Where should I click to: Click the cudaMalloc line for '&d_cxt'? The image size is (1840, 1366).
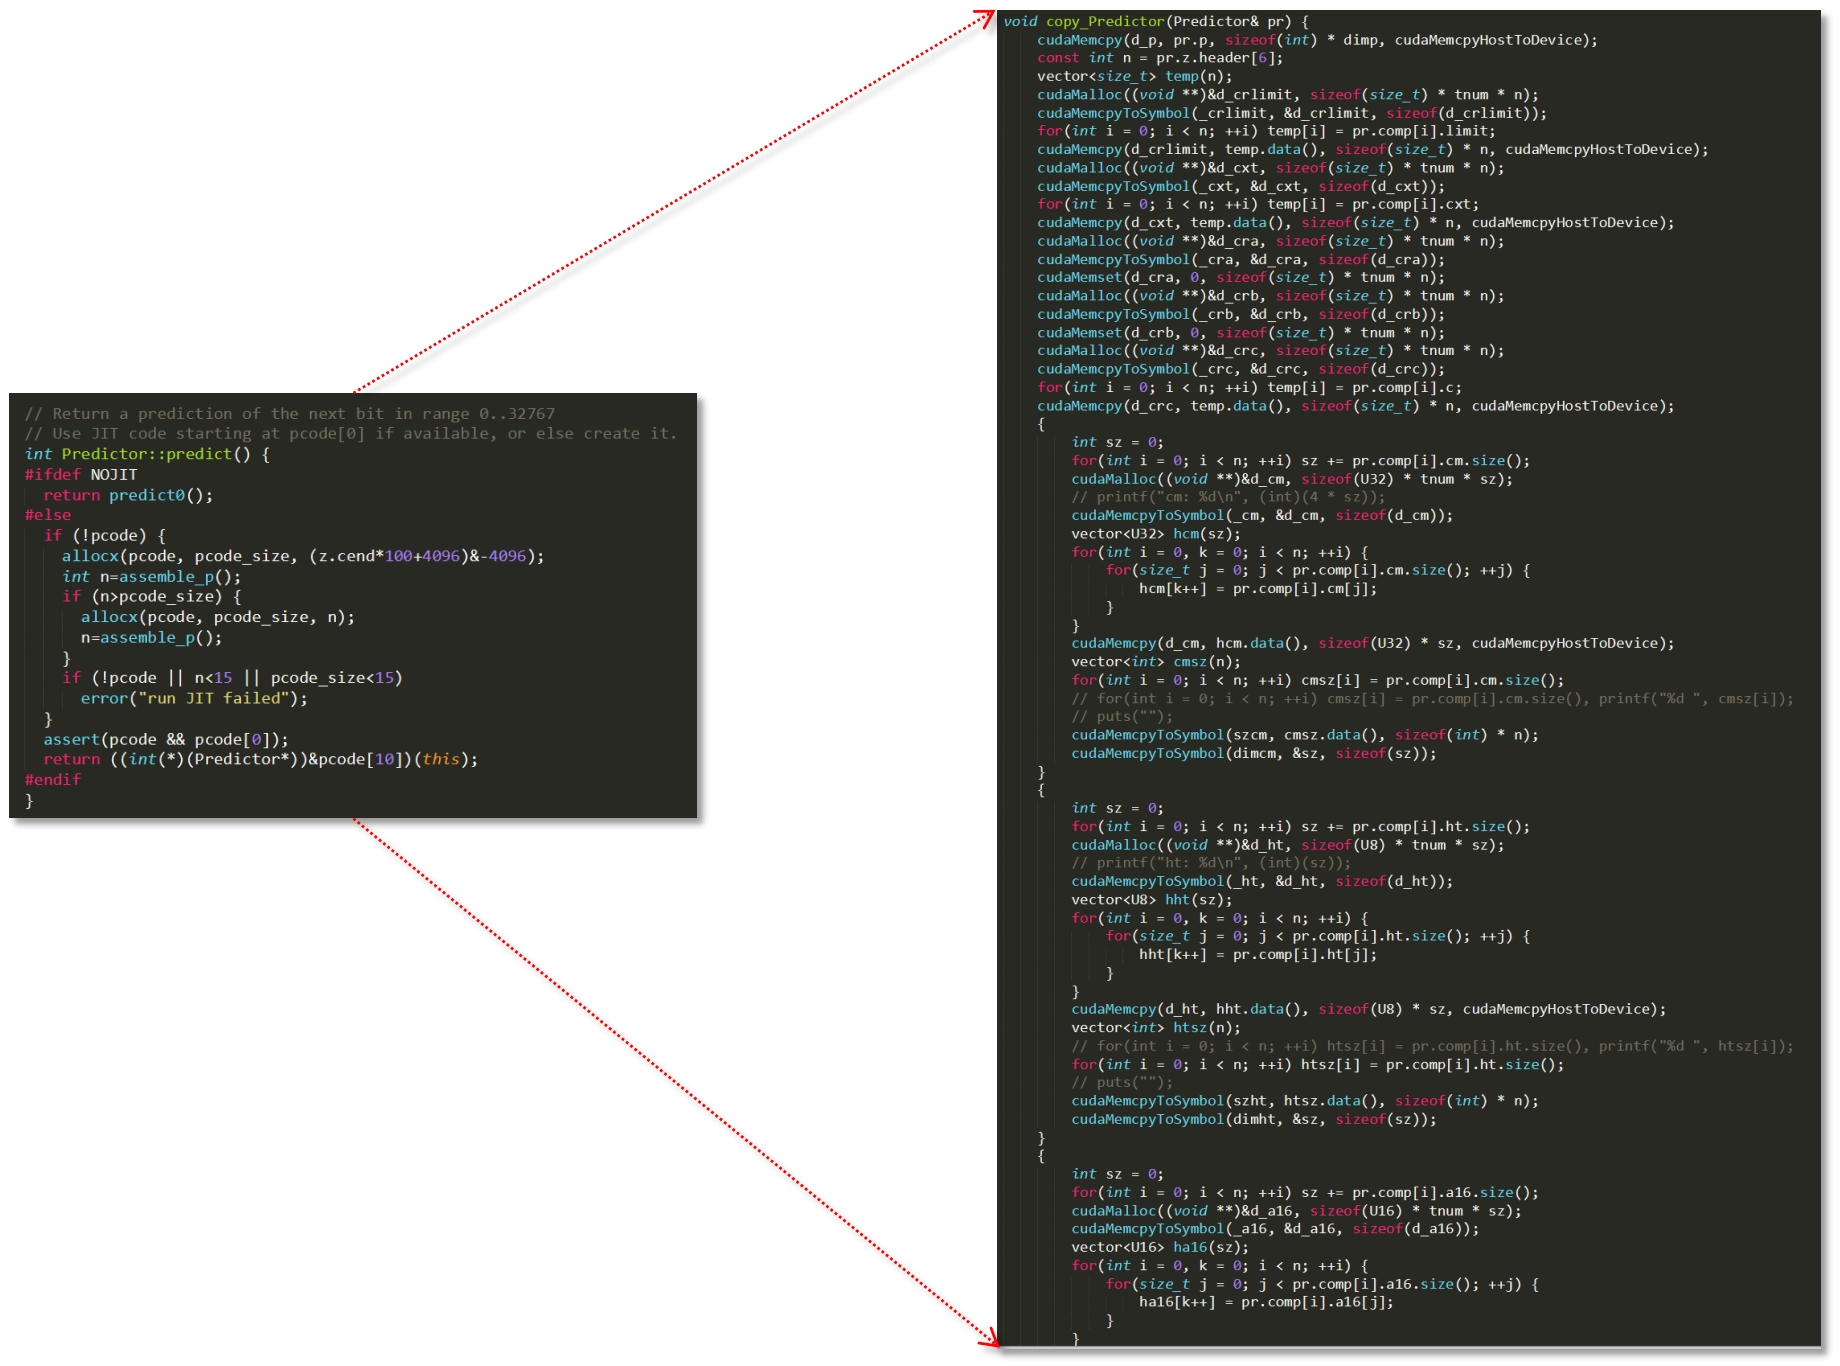point(1271,168)
